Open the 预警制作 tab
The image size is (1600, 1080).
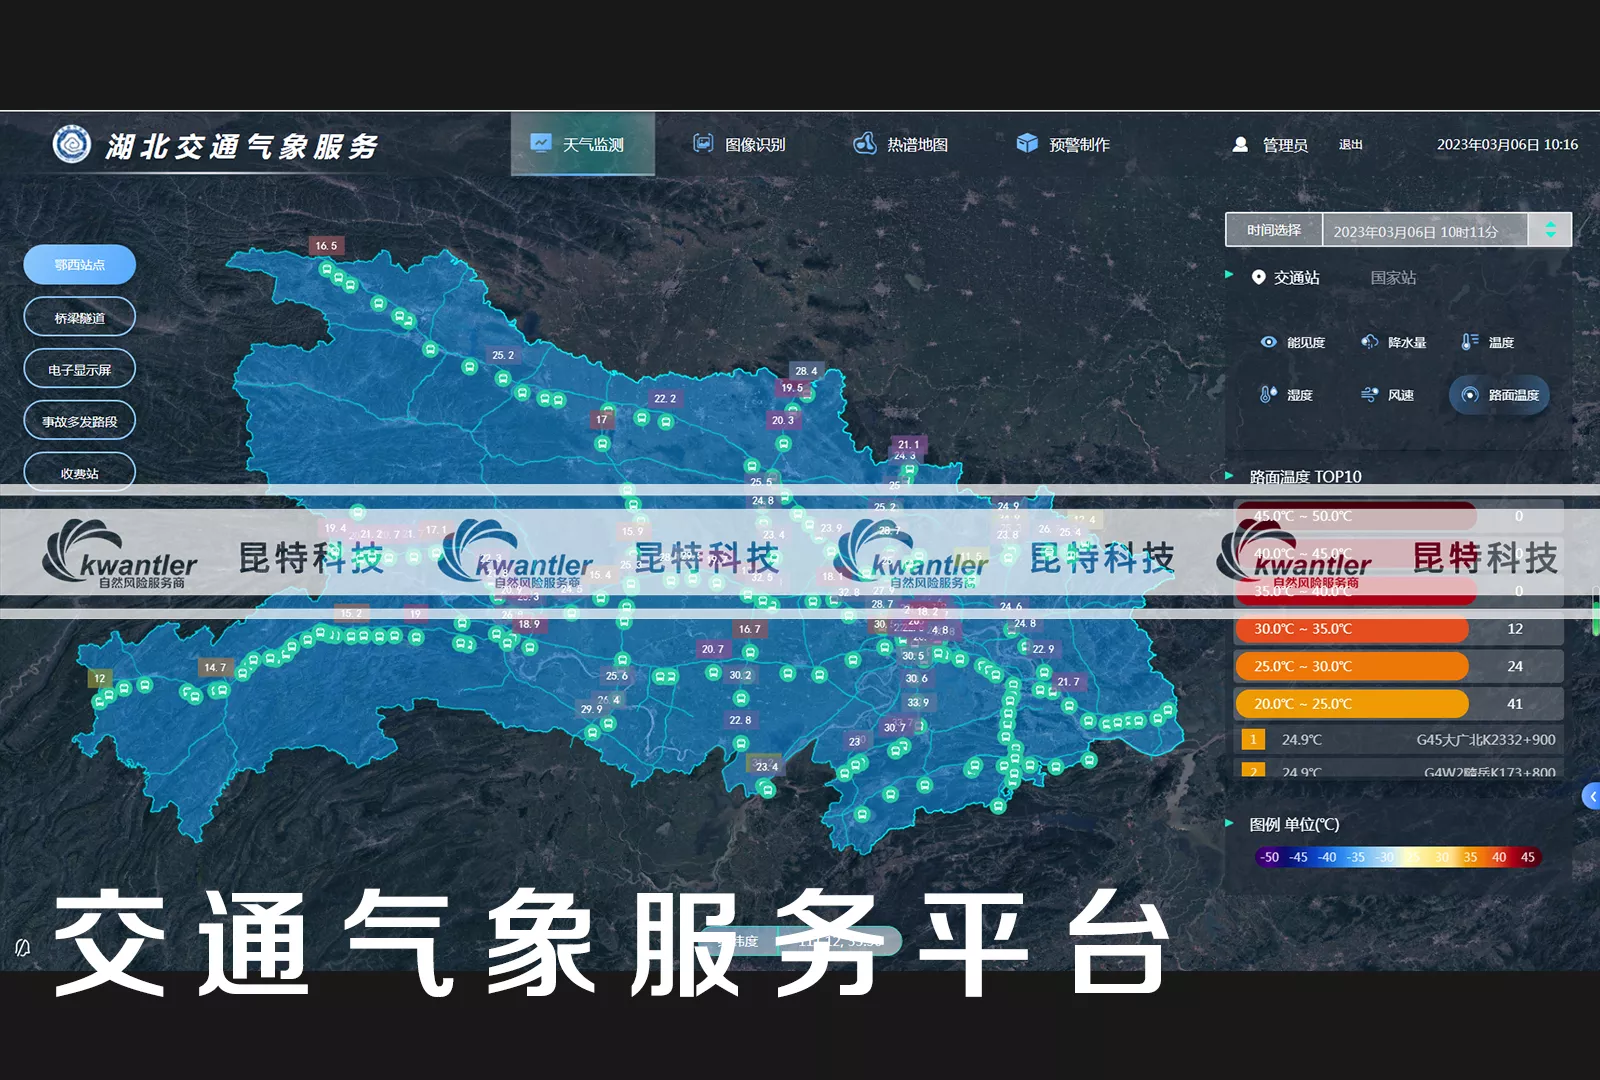tap(1063, 144)
